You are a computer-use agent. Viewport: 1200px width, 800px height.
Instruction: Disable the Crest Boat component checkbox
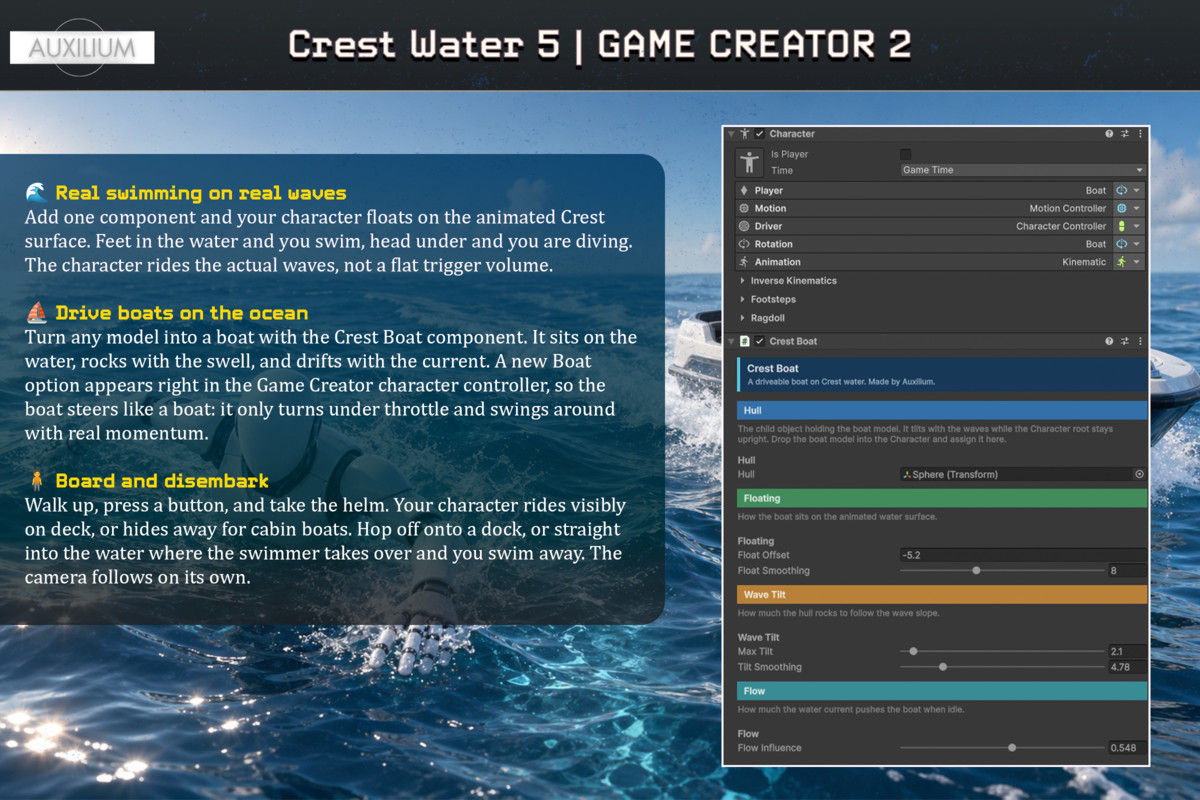pos(760,342)
